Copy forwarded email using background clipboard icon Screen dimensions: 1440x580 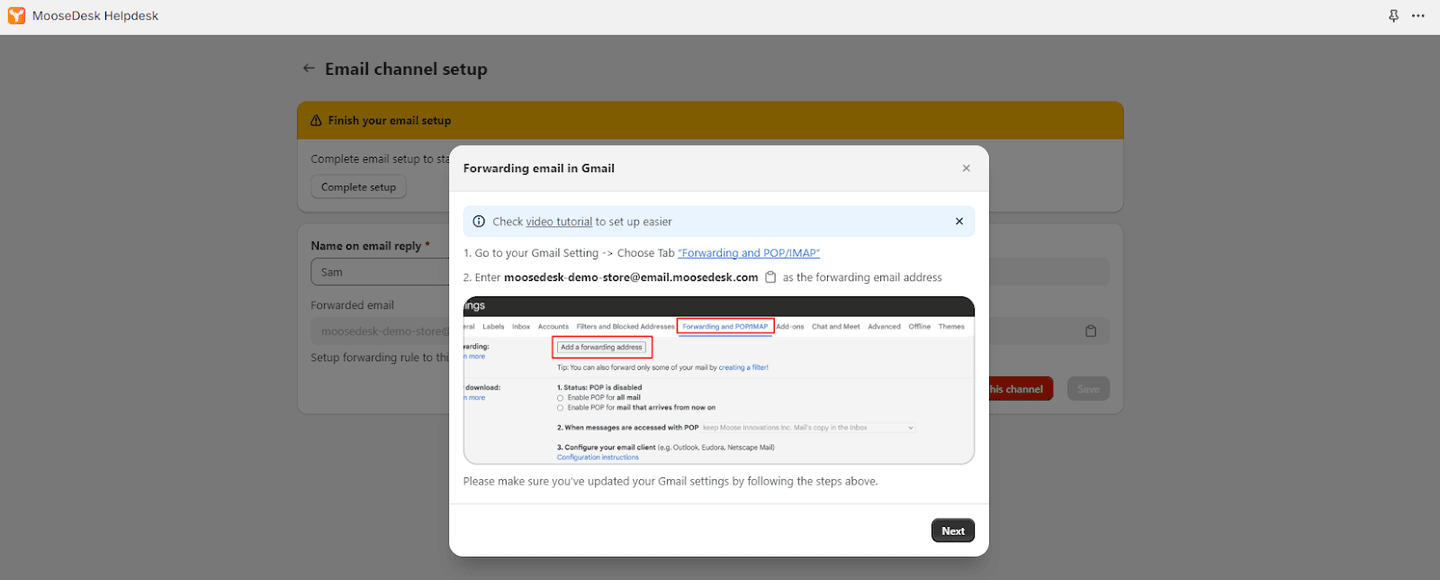click(1091, 331)
